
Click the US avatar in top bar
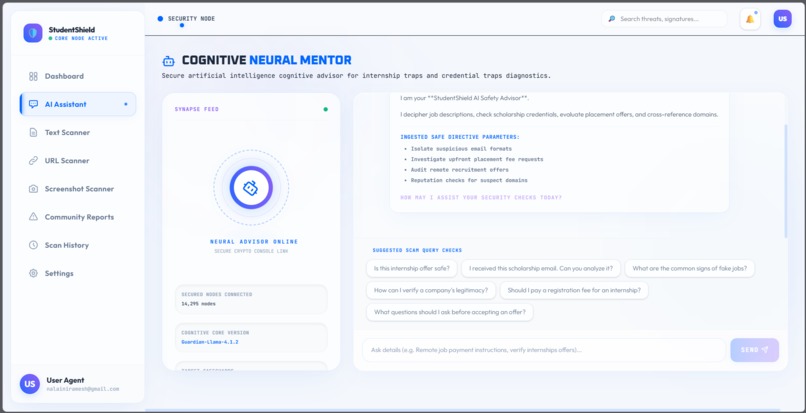pyautogui.click(x=782, y=19)
